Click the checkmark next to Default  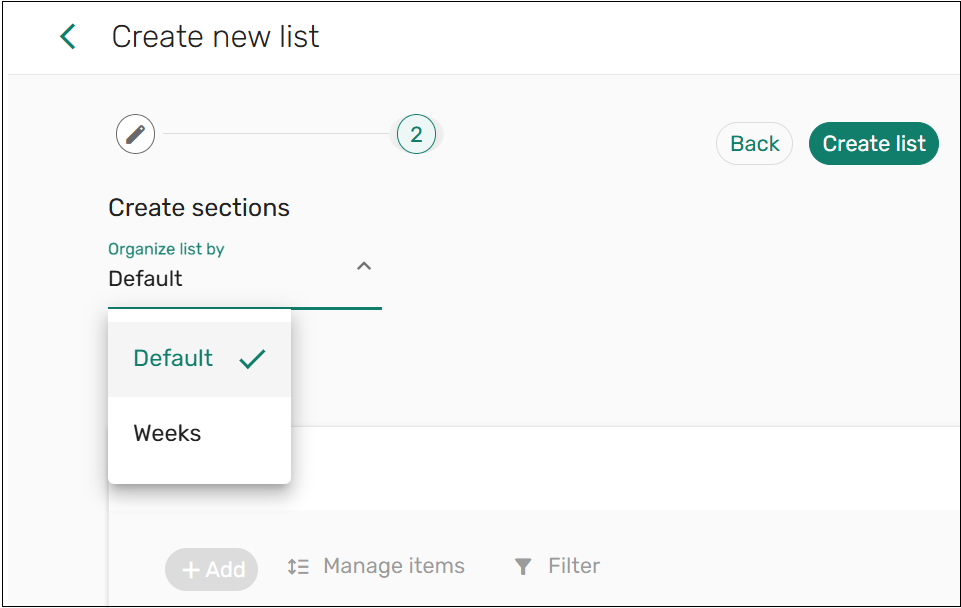(253, 358)
